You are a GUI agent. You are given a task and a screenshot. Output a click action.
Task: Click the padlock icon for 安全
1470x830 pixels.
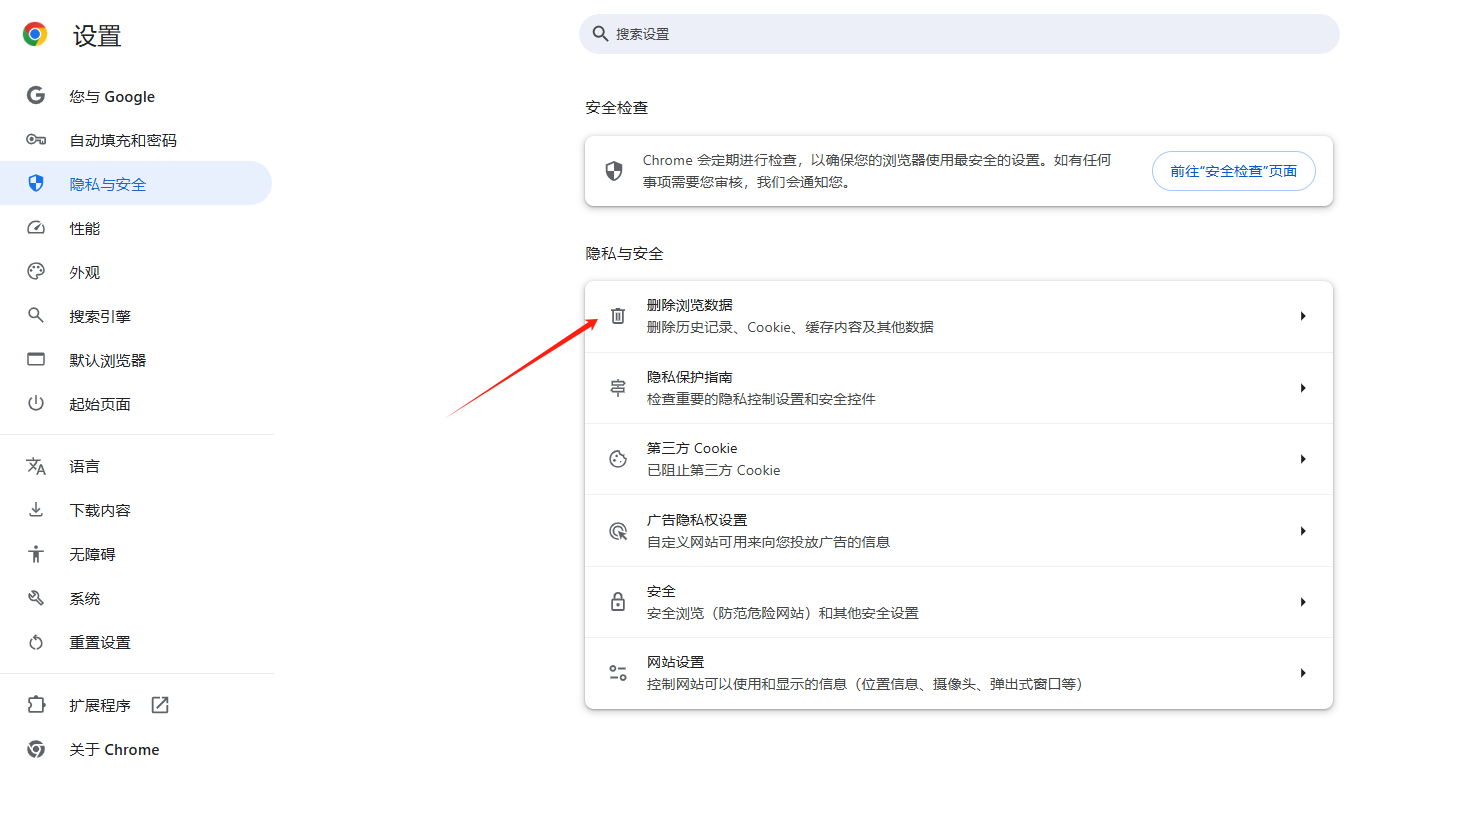pyautogui.click(x=618, y=602)
